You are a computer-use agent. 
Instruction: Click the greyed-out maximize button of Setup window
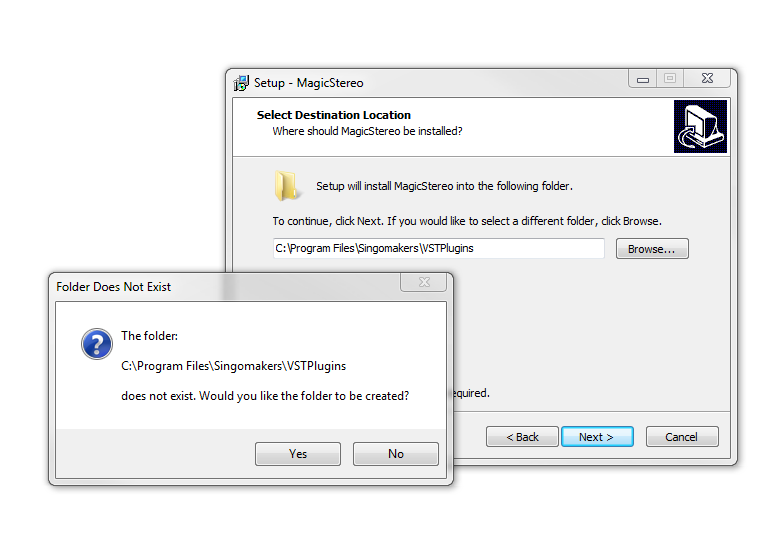click(x=670, y=79)
